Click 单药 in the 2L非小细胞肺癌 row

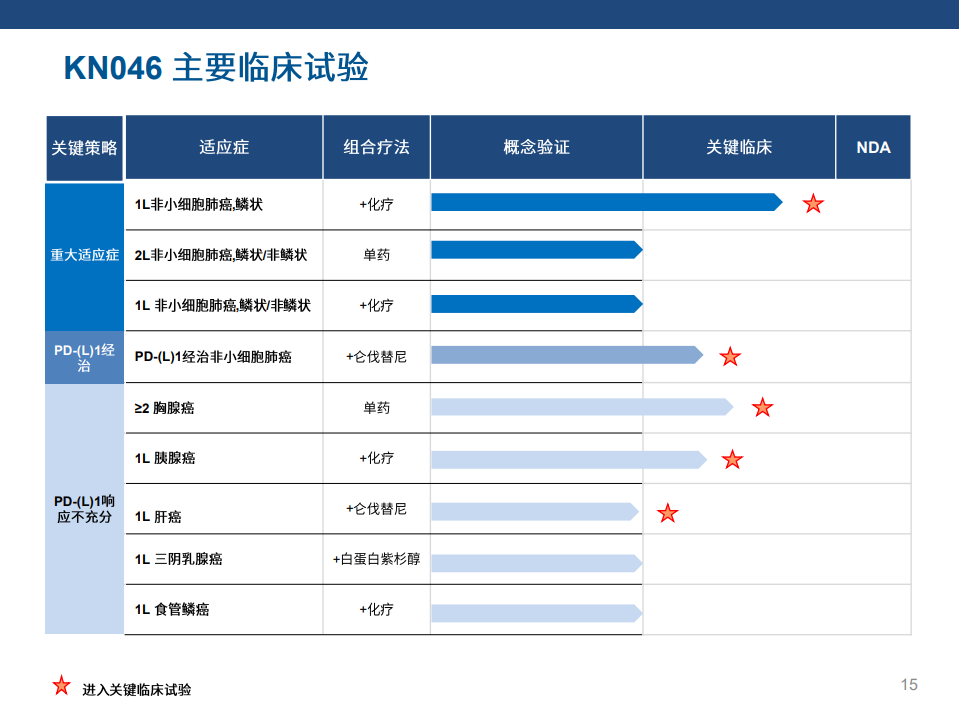(376, 254)
